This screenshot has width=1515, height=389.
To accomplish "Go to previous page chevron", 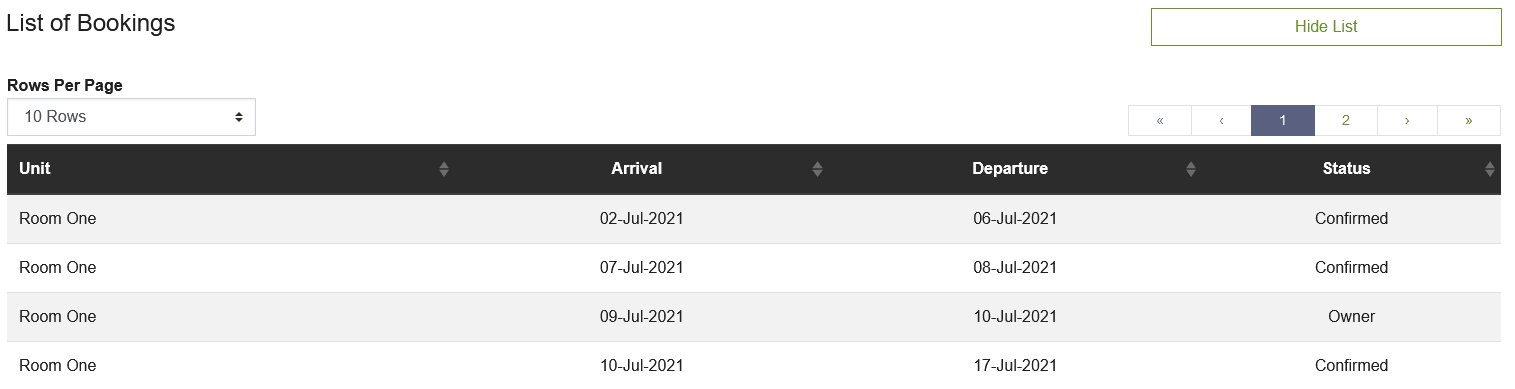I will tap(1221, 120).
